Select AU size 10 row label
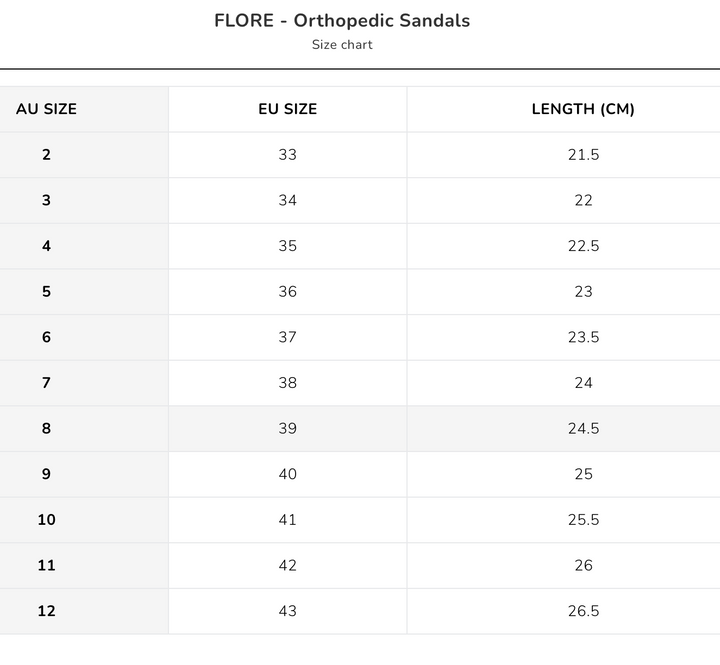The image size is (720, 665). [46, 520]
